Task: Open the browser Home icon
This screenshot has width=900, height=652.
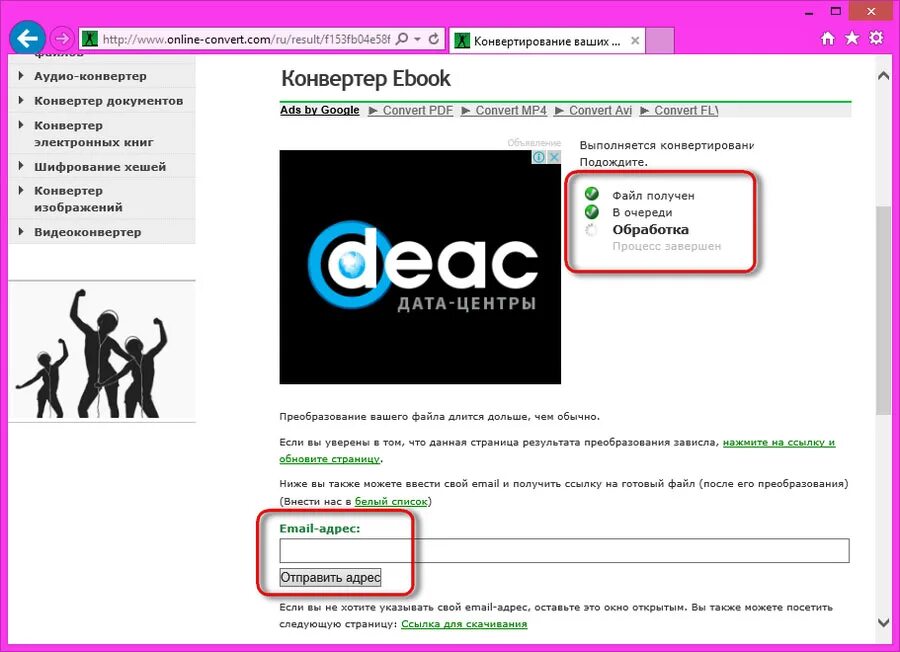Action: (x=828, y=38)
